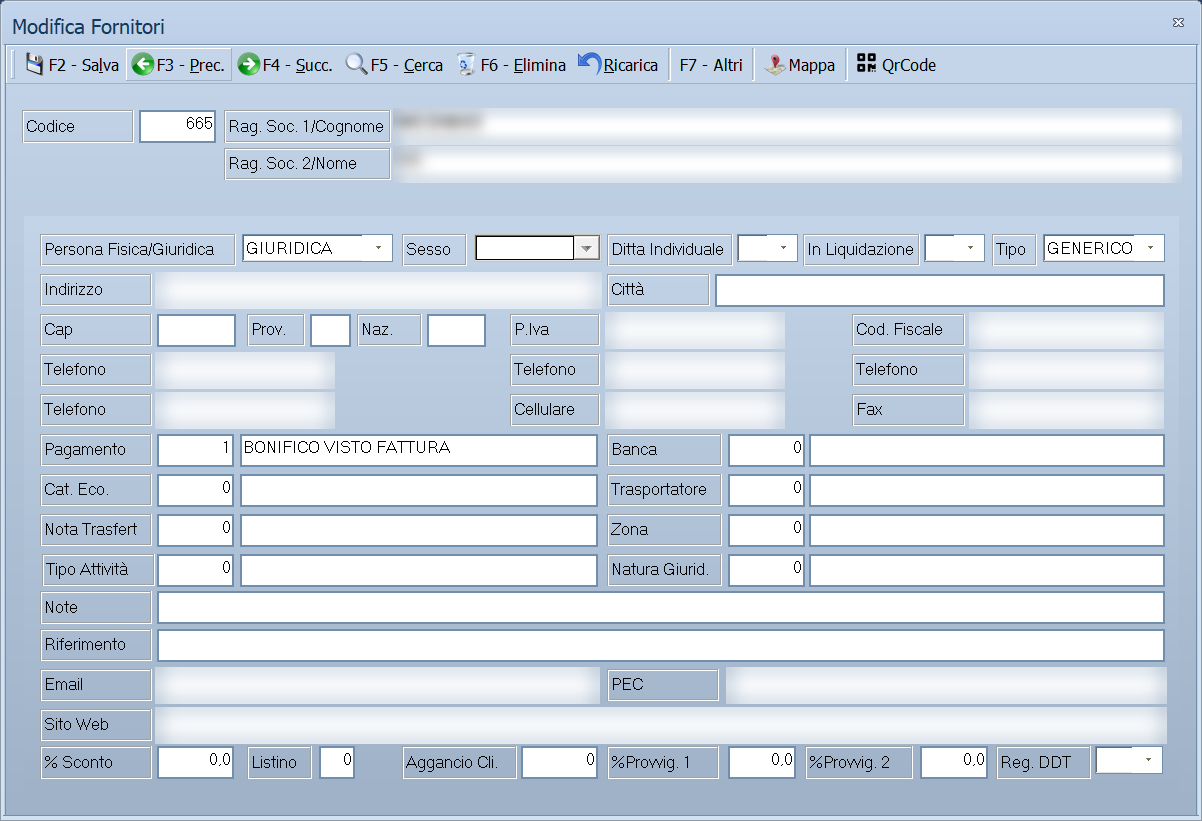Screen dimensions: 1202x821
Task: Open the Reg. DDT dropdown
Action: [1150, 761]
